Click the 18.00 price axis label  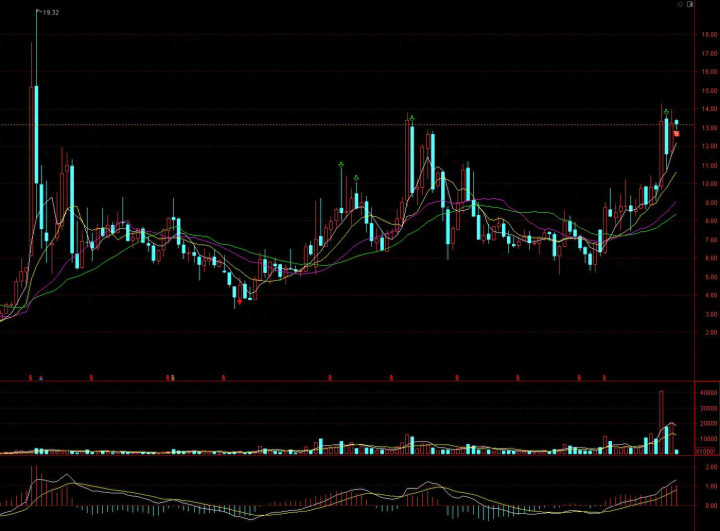point(709,34)
